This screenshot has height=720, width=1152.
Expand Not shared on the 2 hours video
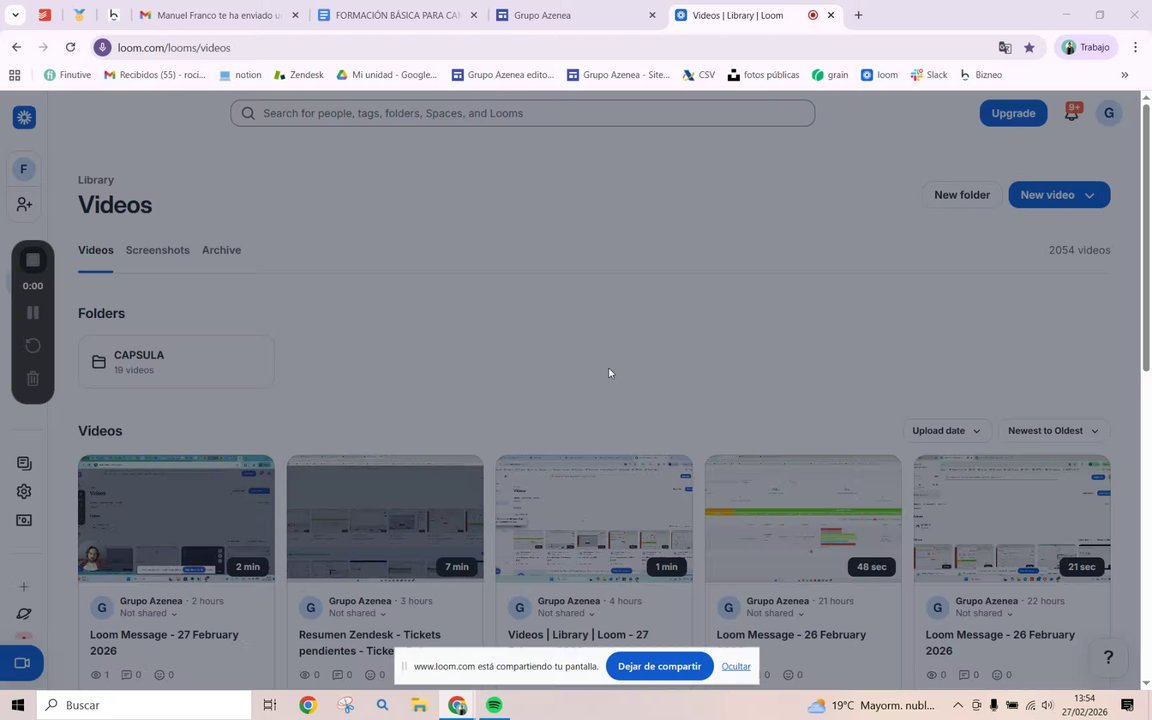point(149,613)
